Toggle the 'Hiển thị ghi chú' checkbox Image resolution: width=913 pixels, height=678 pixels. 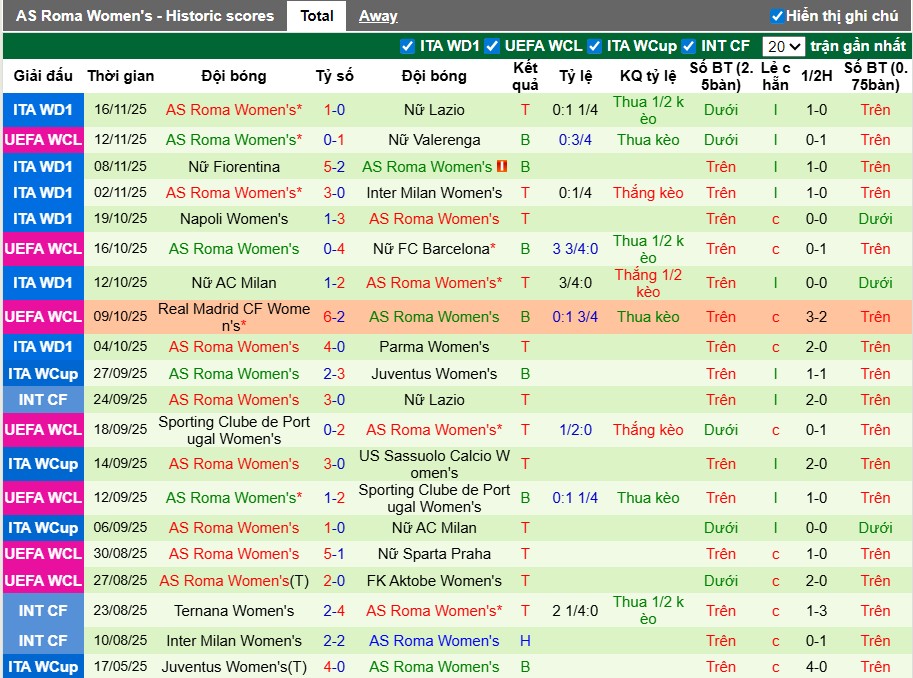point(777,16)
